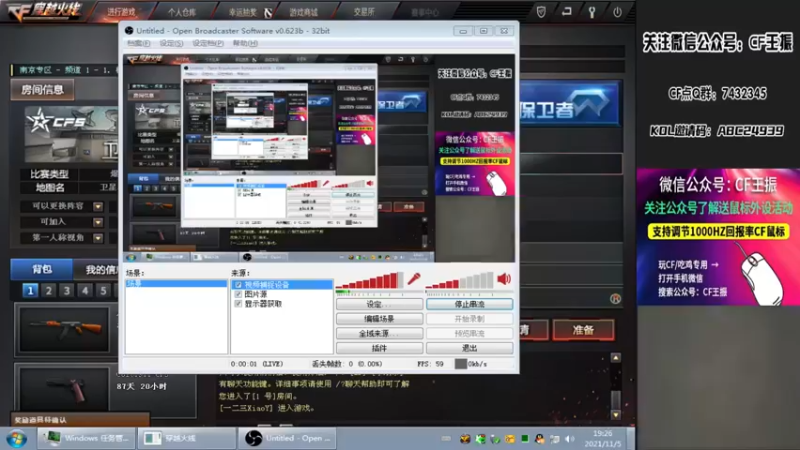800x450 pixels.
Task: Click the green square tray icon
Action: (x=524, y=438)
